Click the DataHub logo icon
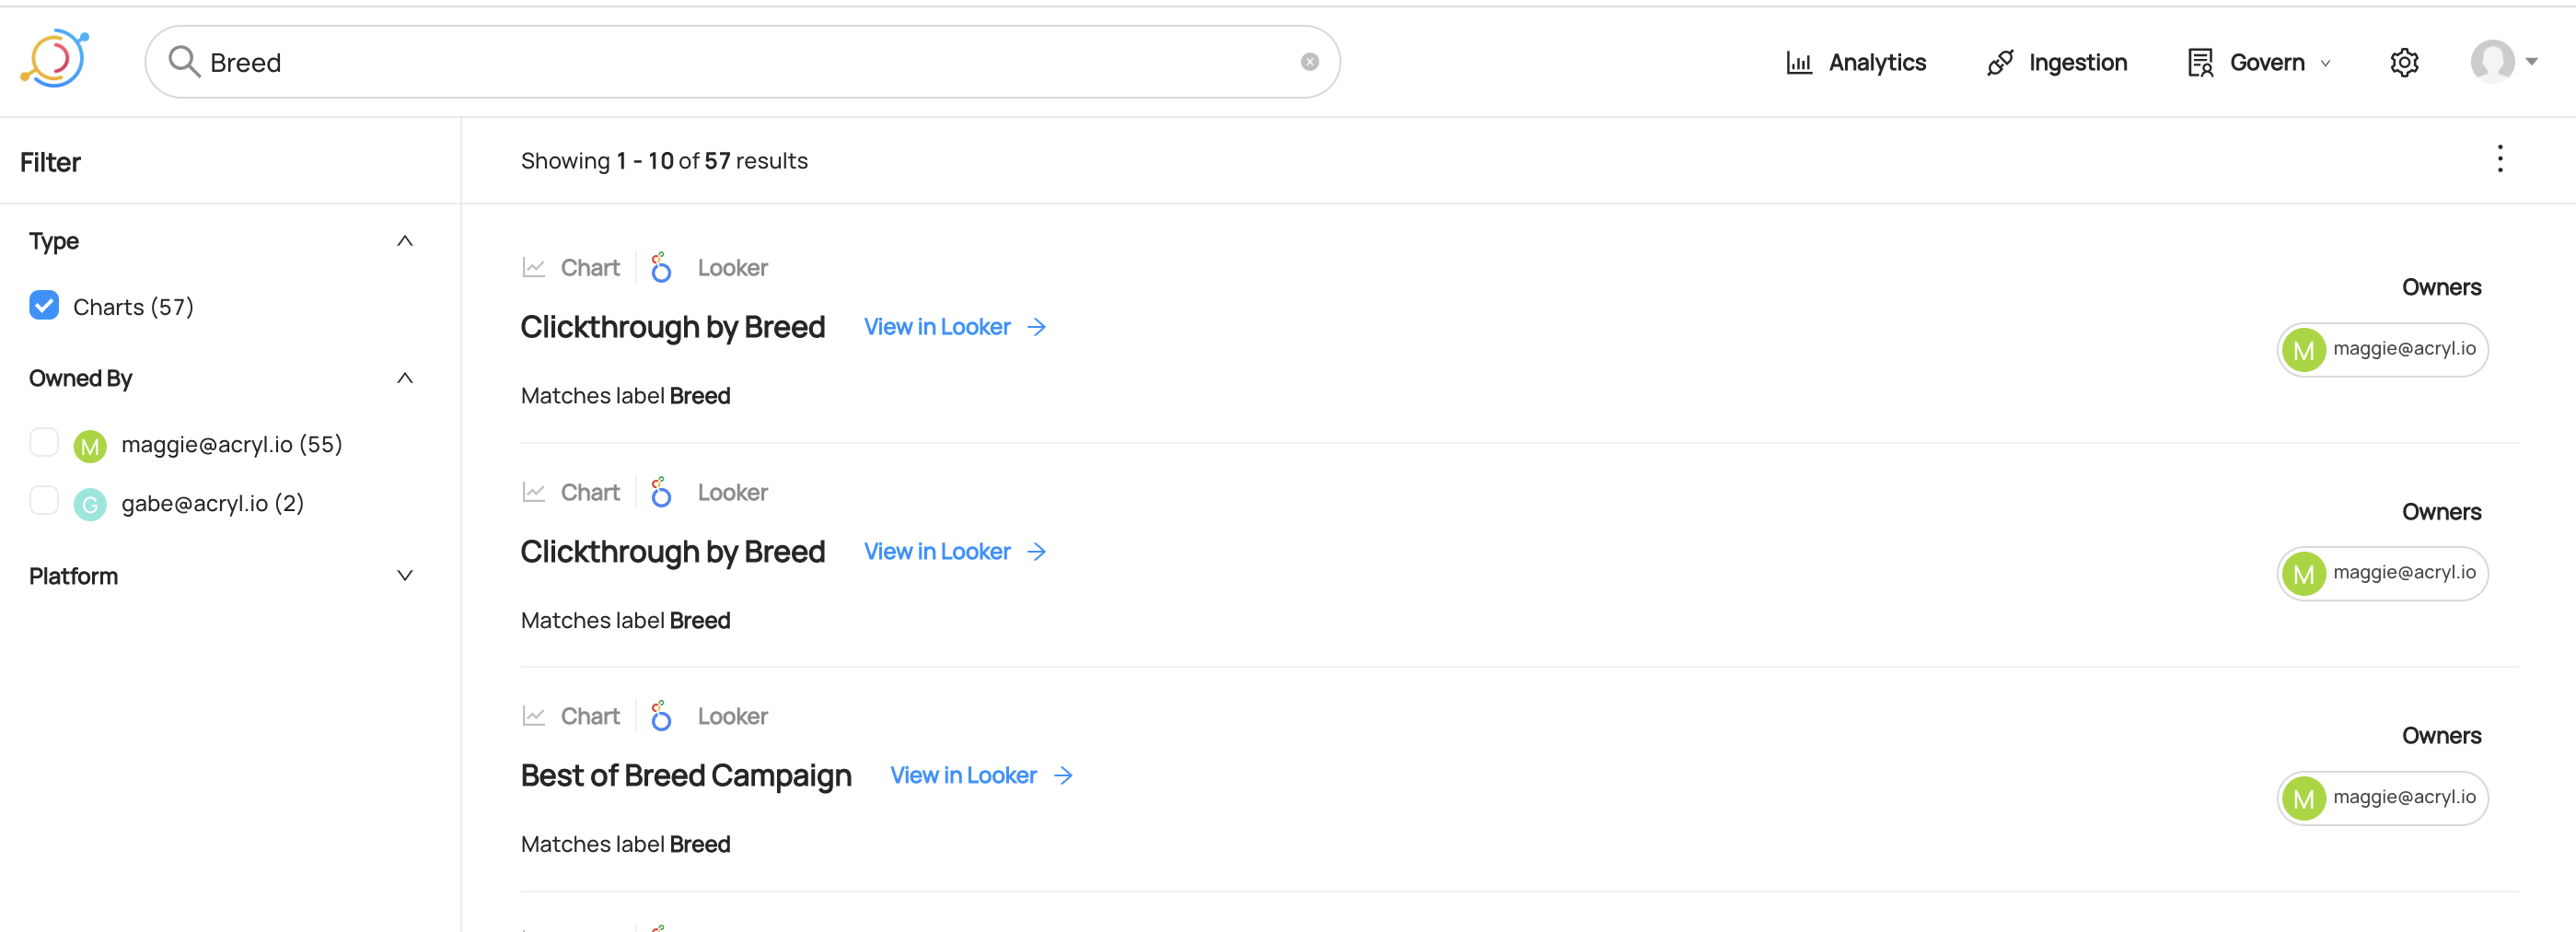This screenshot has height=932, width=2576. (x=55, y=59)
